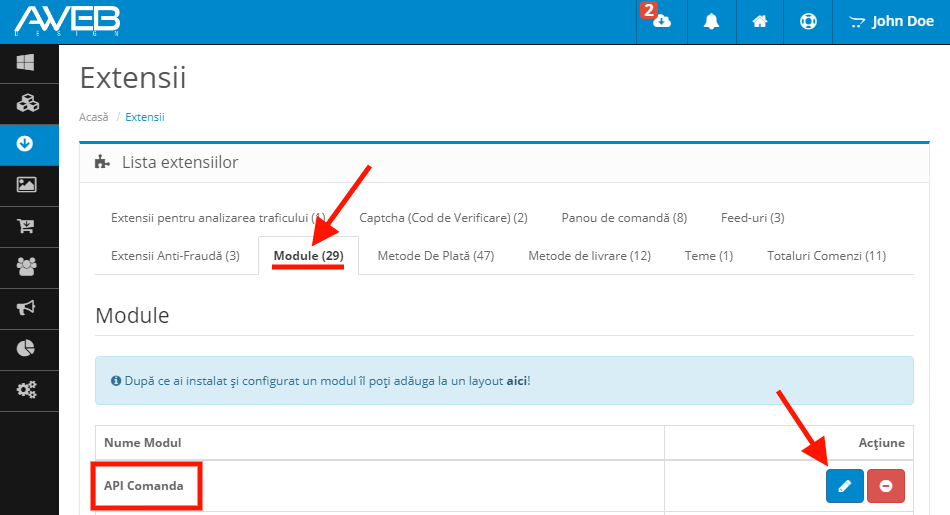
Task: Edit the API Comanda module
Action: [x=844, y=486]
